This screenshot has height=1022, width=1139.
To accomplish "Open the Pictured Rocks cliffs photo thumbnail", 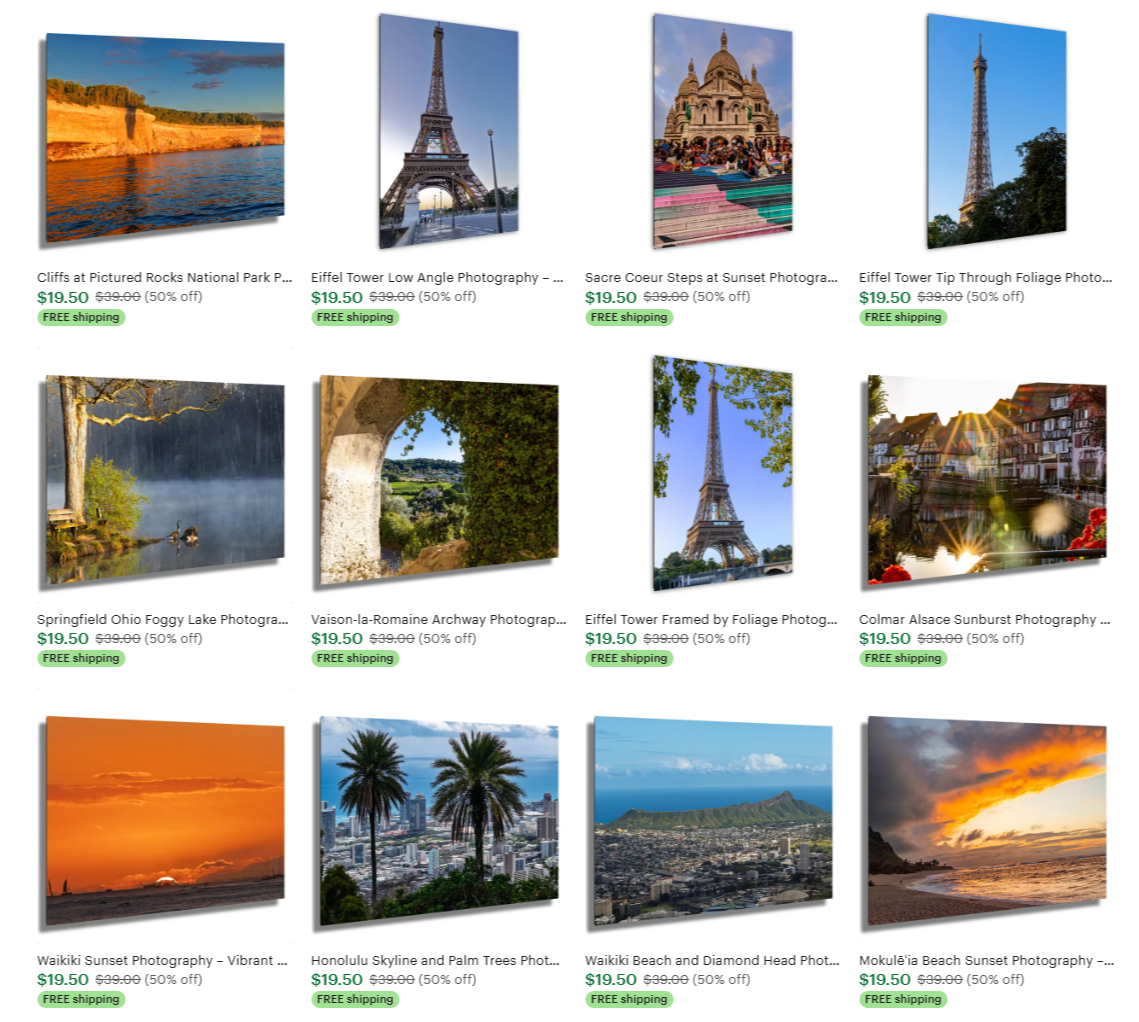I will pyautogui.click(x=165, y=138).
